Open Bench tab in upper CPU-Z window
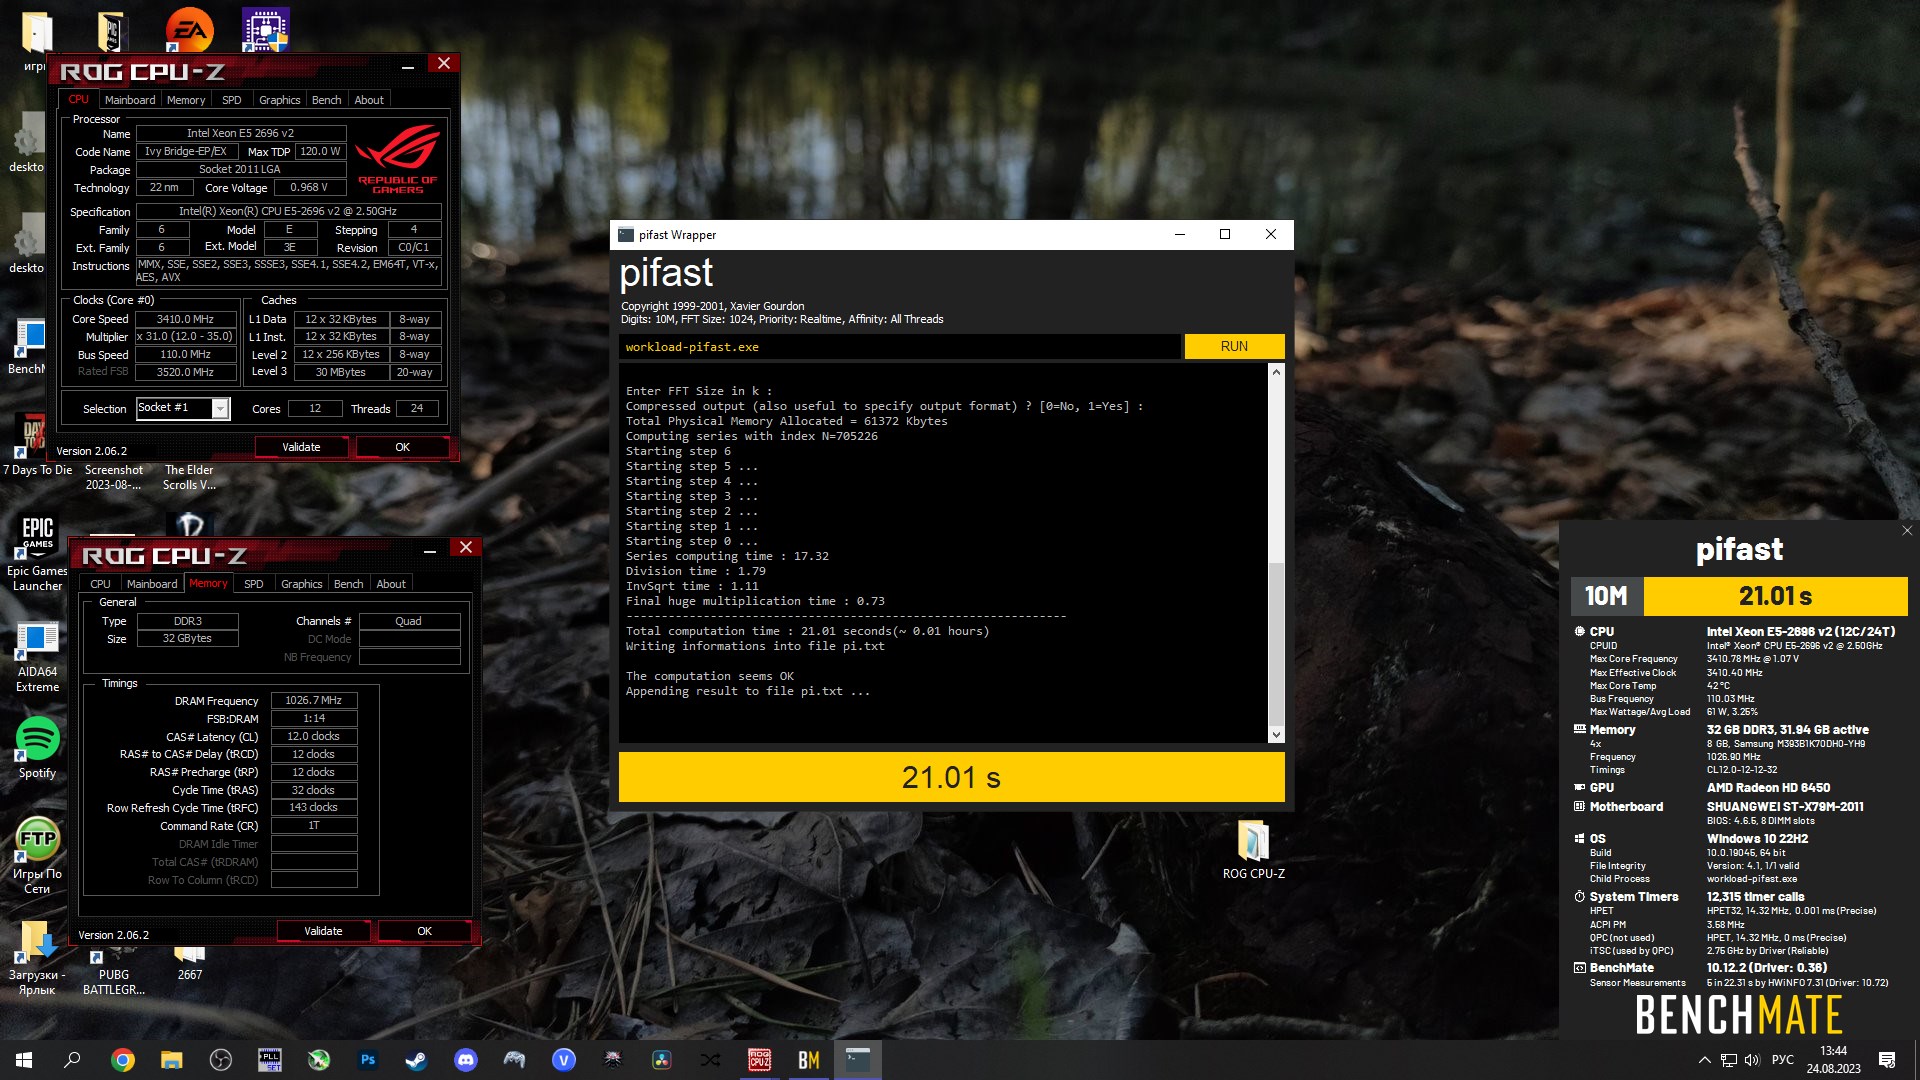Screen dimensions: 1920x1080 pos(326,100)
